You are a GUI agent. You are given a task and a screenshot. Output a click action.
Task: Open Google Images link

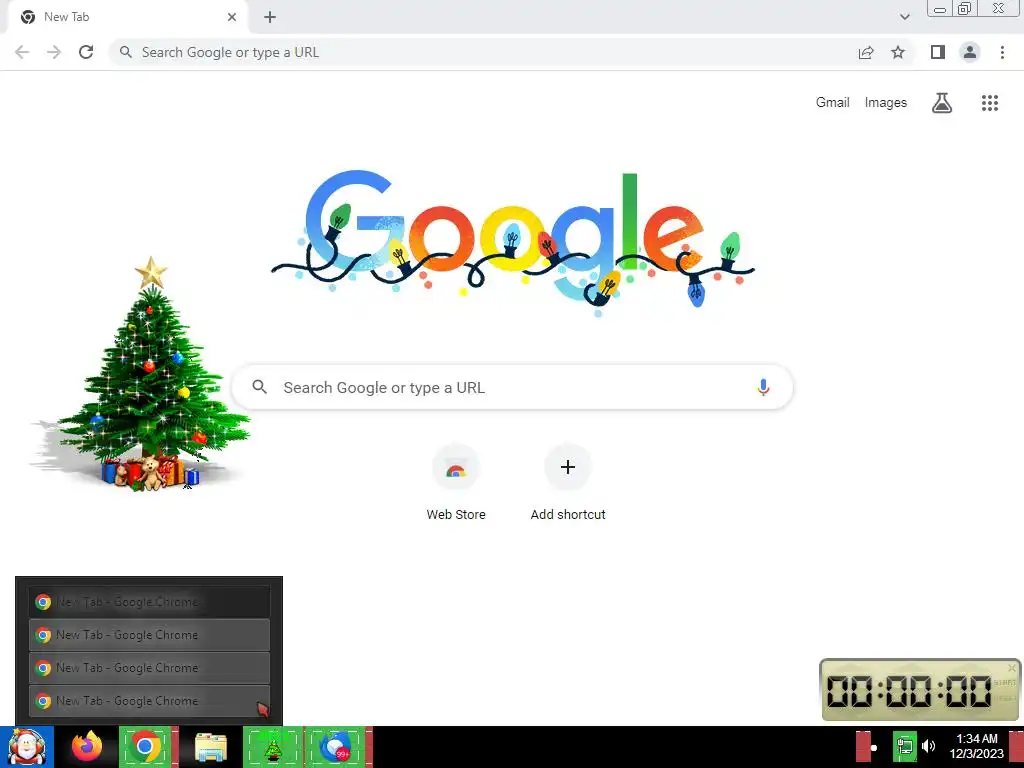(x=886, y=103)
